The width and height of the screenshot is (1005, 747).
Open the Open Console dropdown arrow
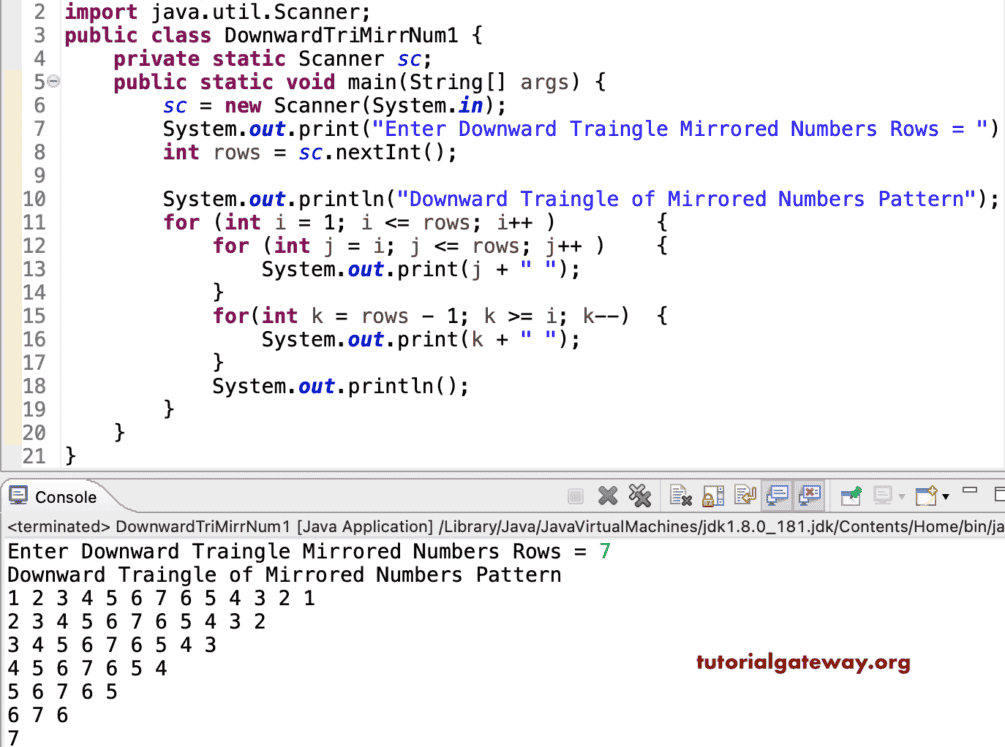point(945,497)
